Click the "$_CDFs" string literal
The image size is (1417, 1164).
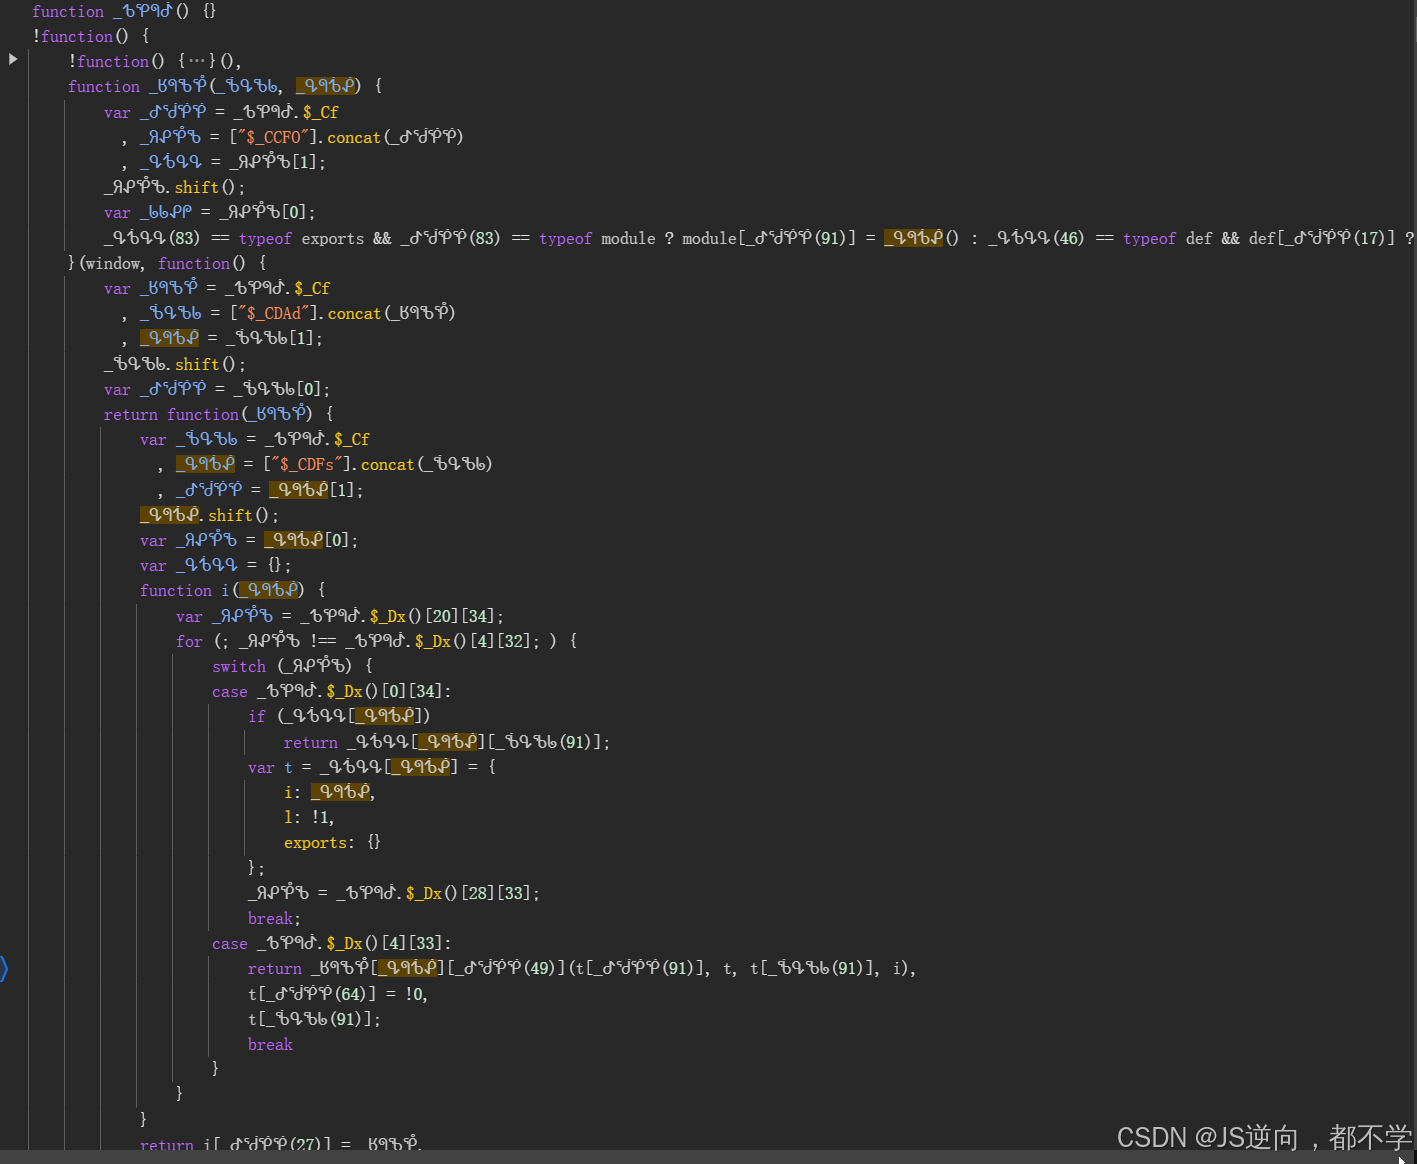coord(307,464)
